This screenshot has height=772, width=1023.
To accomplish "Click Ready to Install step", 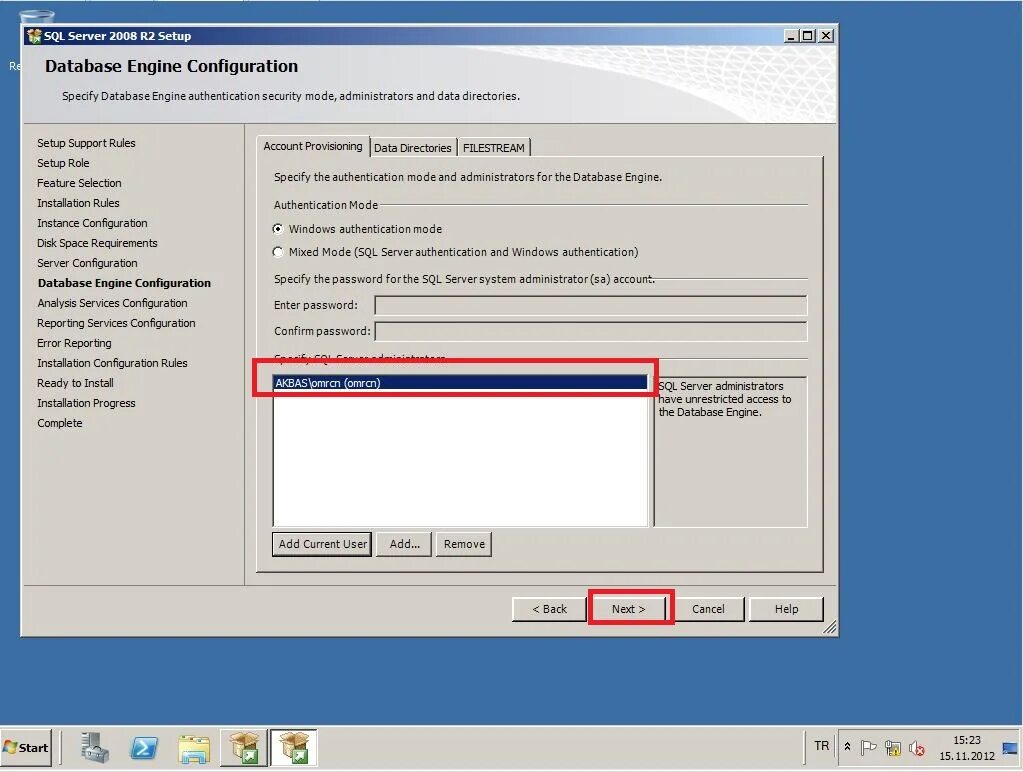I will pyautogui.click(x=75, y=383).
